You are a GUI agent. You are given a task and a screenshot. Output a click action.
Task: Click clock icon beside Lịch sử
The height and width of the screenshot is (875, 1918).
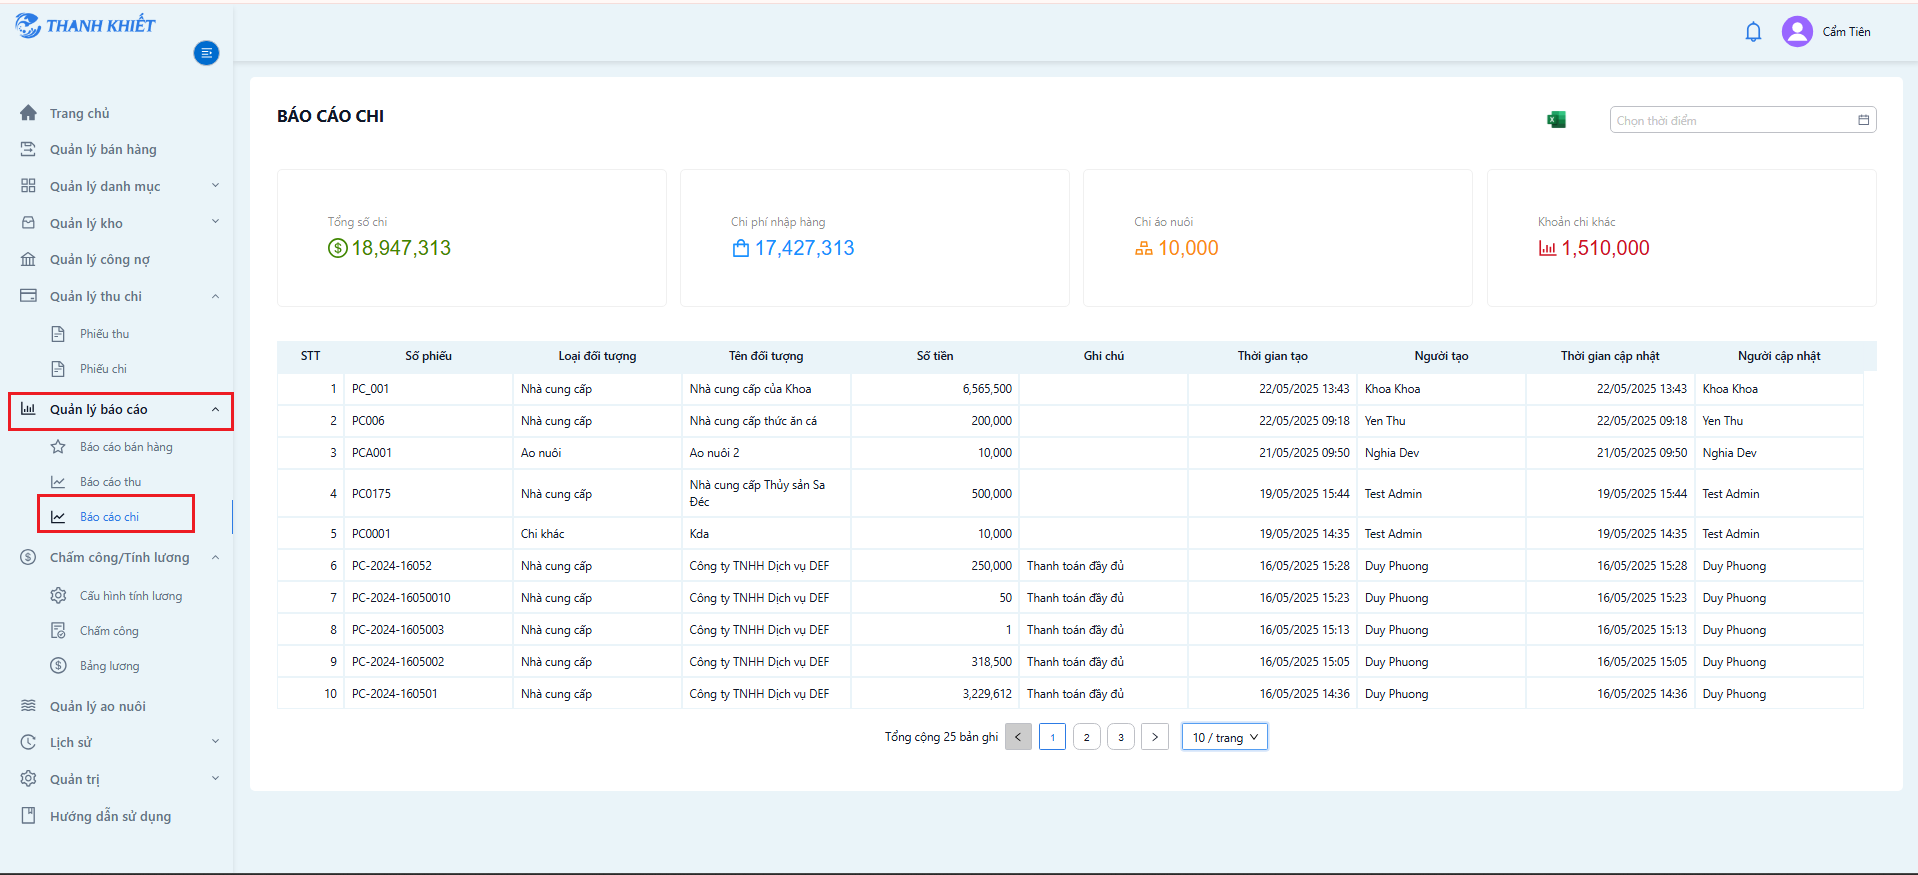click(x=28, y=742)
